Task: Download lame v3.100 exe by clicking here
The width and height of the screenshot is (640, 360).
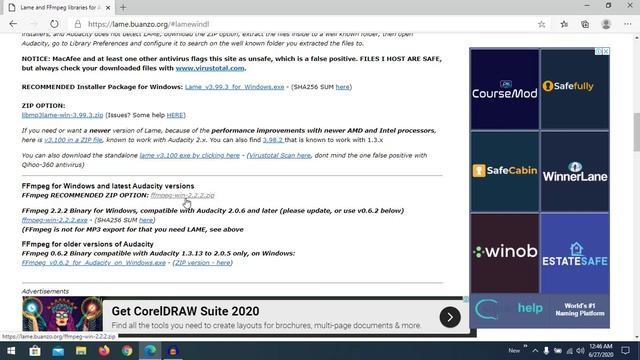Action: coord(189,156)
